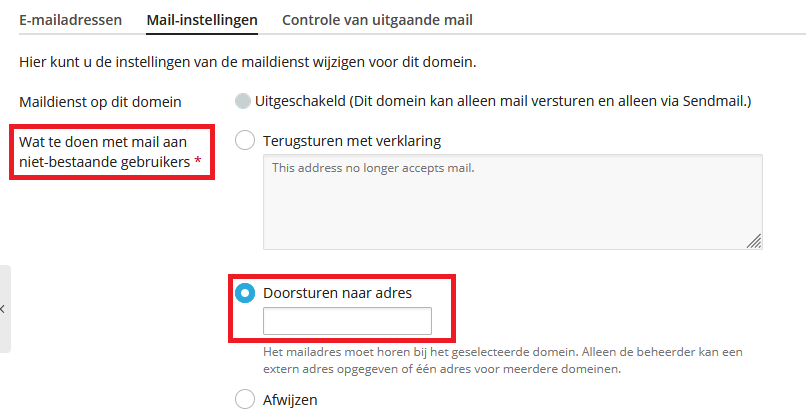Click the 'Maildienst op dit domein' label
Image resolution: width=806 pixels, height=420 pixels.
coord(100,102)
